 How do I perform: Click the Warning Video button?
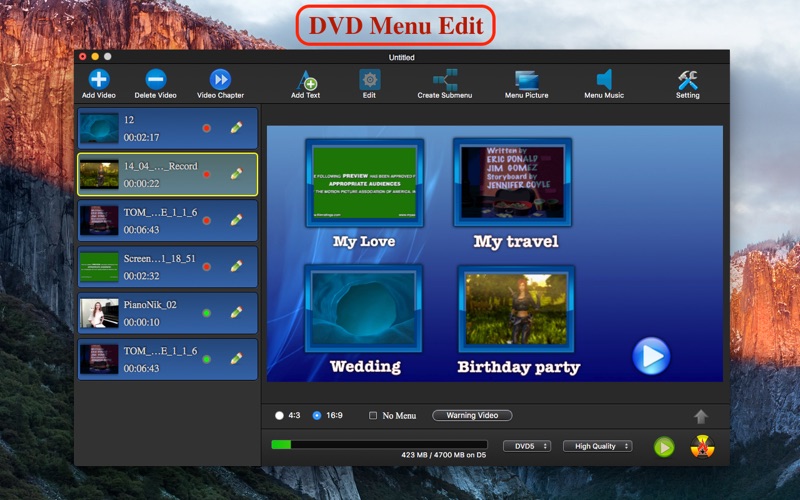tap(472, 415)
